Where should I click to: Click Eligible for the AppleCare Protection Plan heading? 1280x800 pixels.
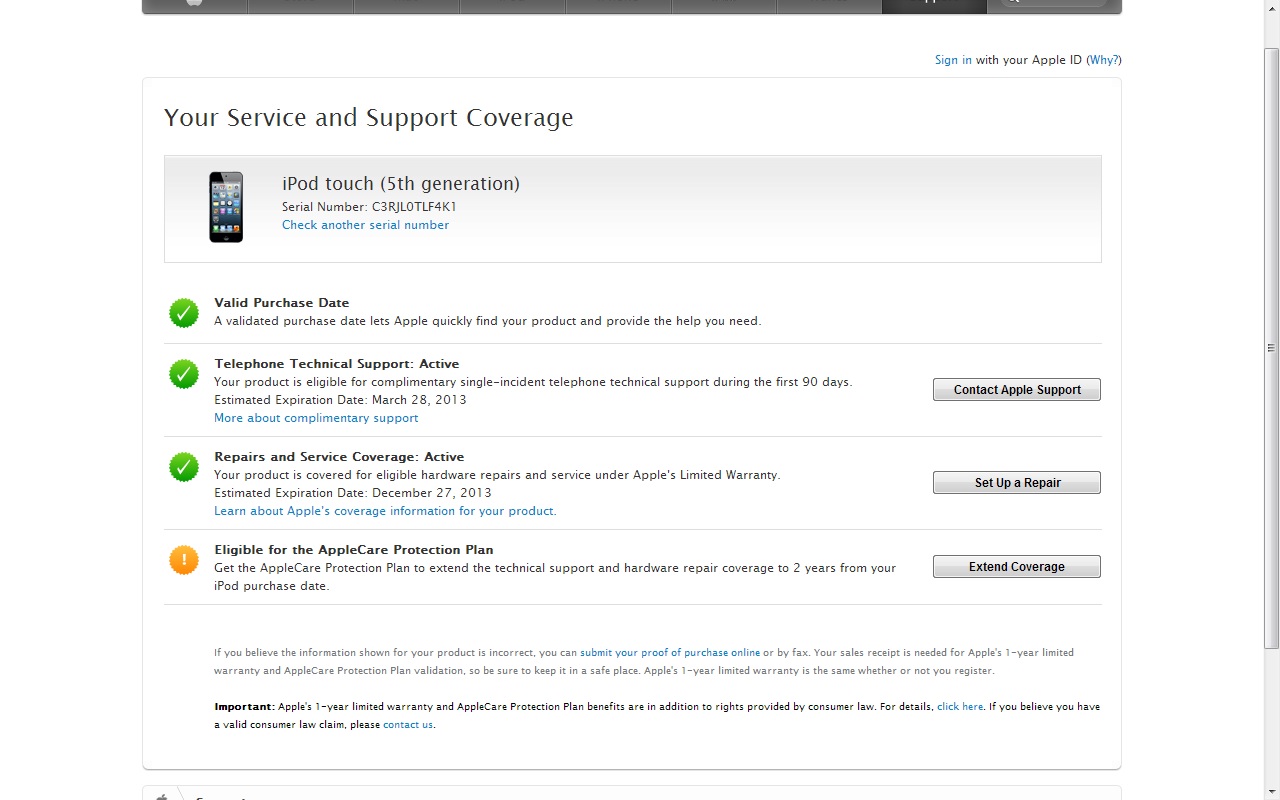click(x=354, y=550)
